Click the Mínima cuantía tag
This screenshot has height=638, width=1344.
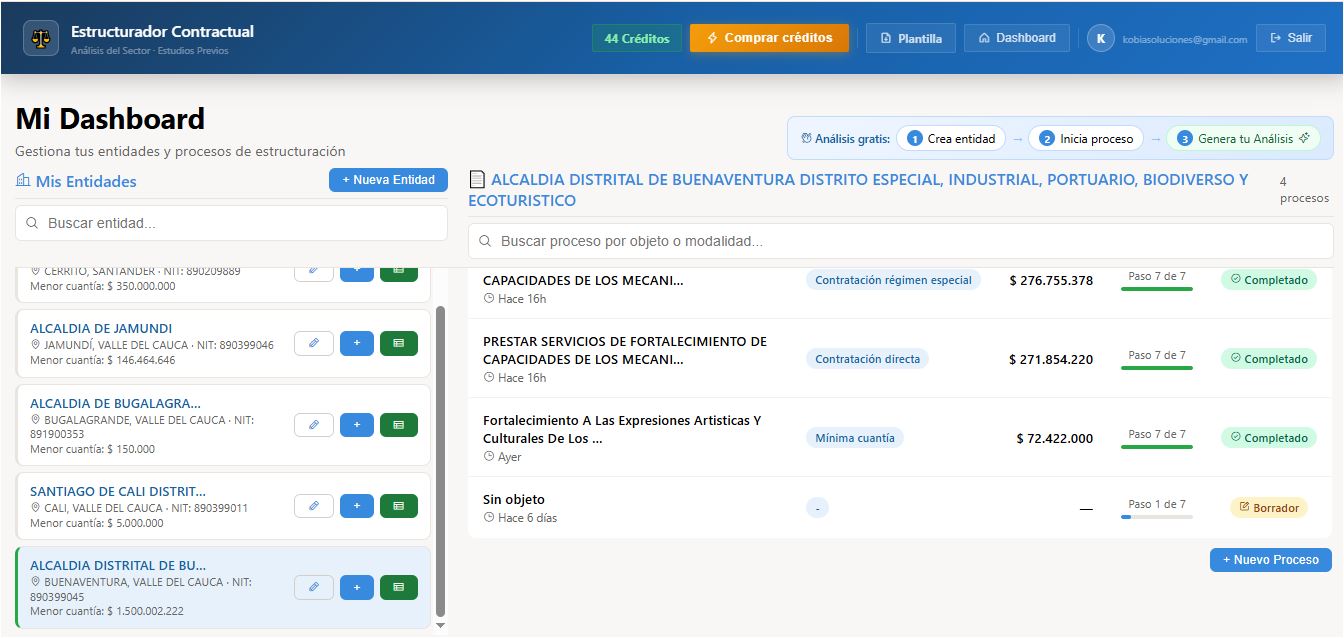click(x=855, y=437)
